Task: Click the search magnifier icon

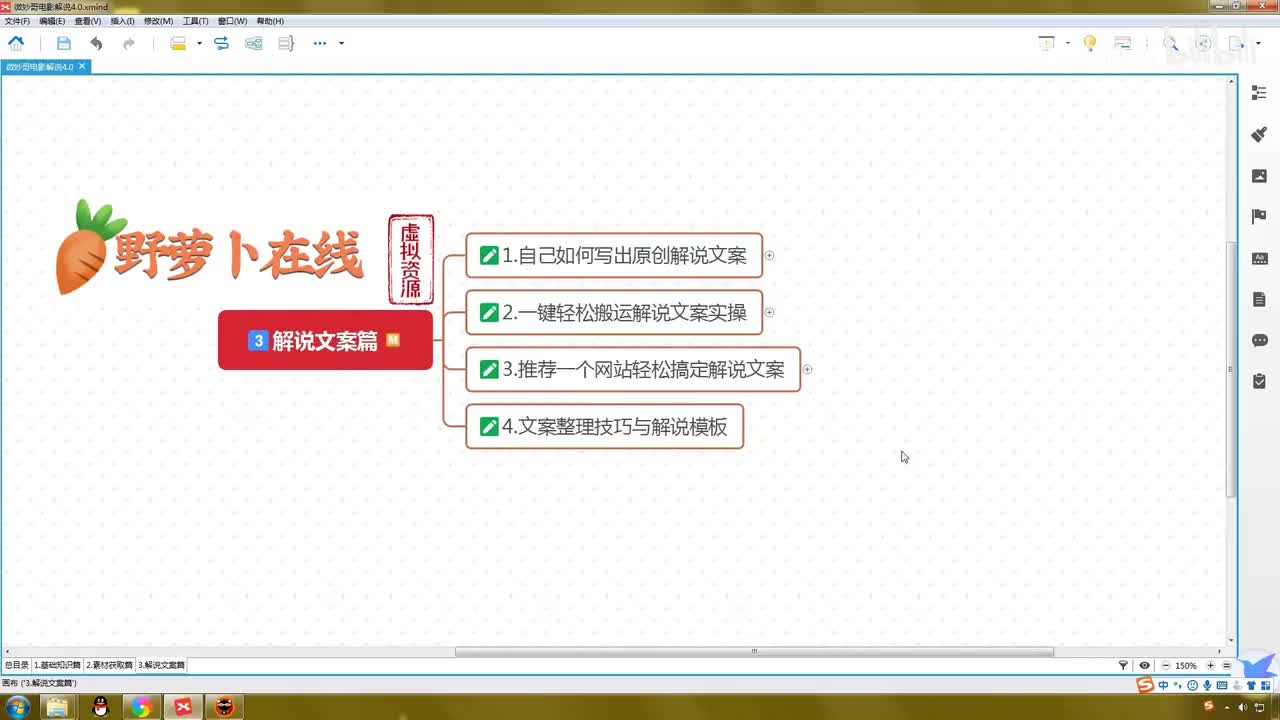Action: (1170, 43)
